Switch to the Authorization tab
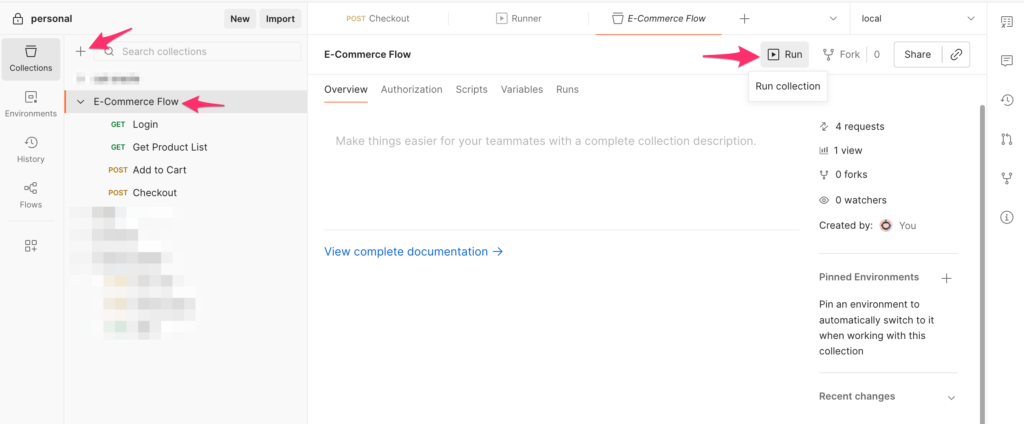 [411, 89]
